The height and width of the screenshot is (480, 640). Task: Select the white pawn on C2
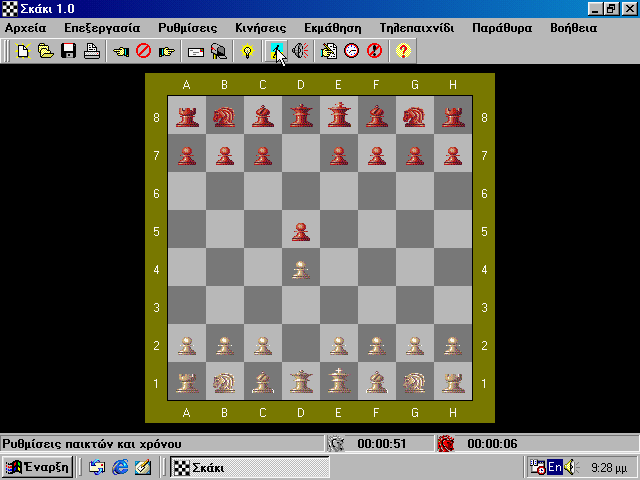(263, 346)
